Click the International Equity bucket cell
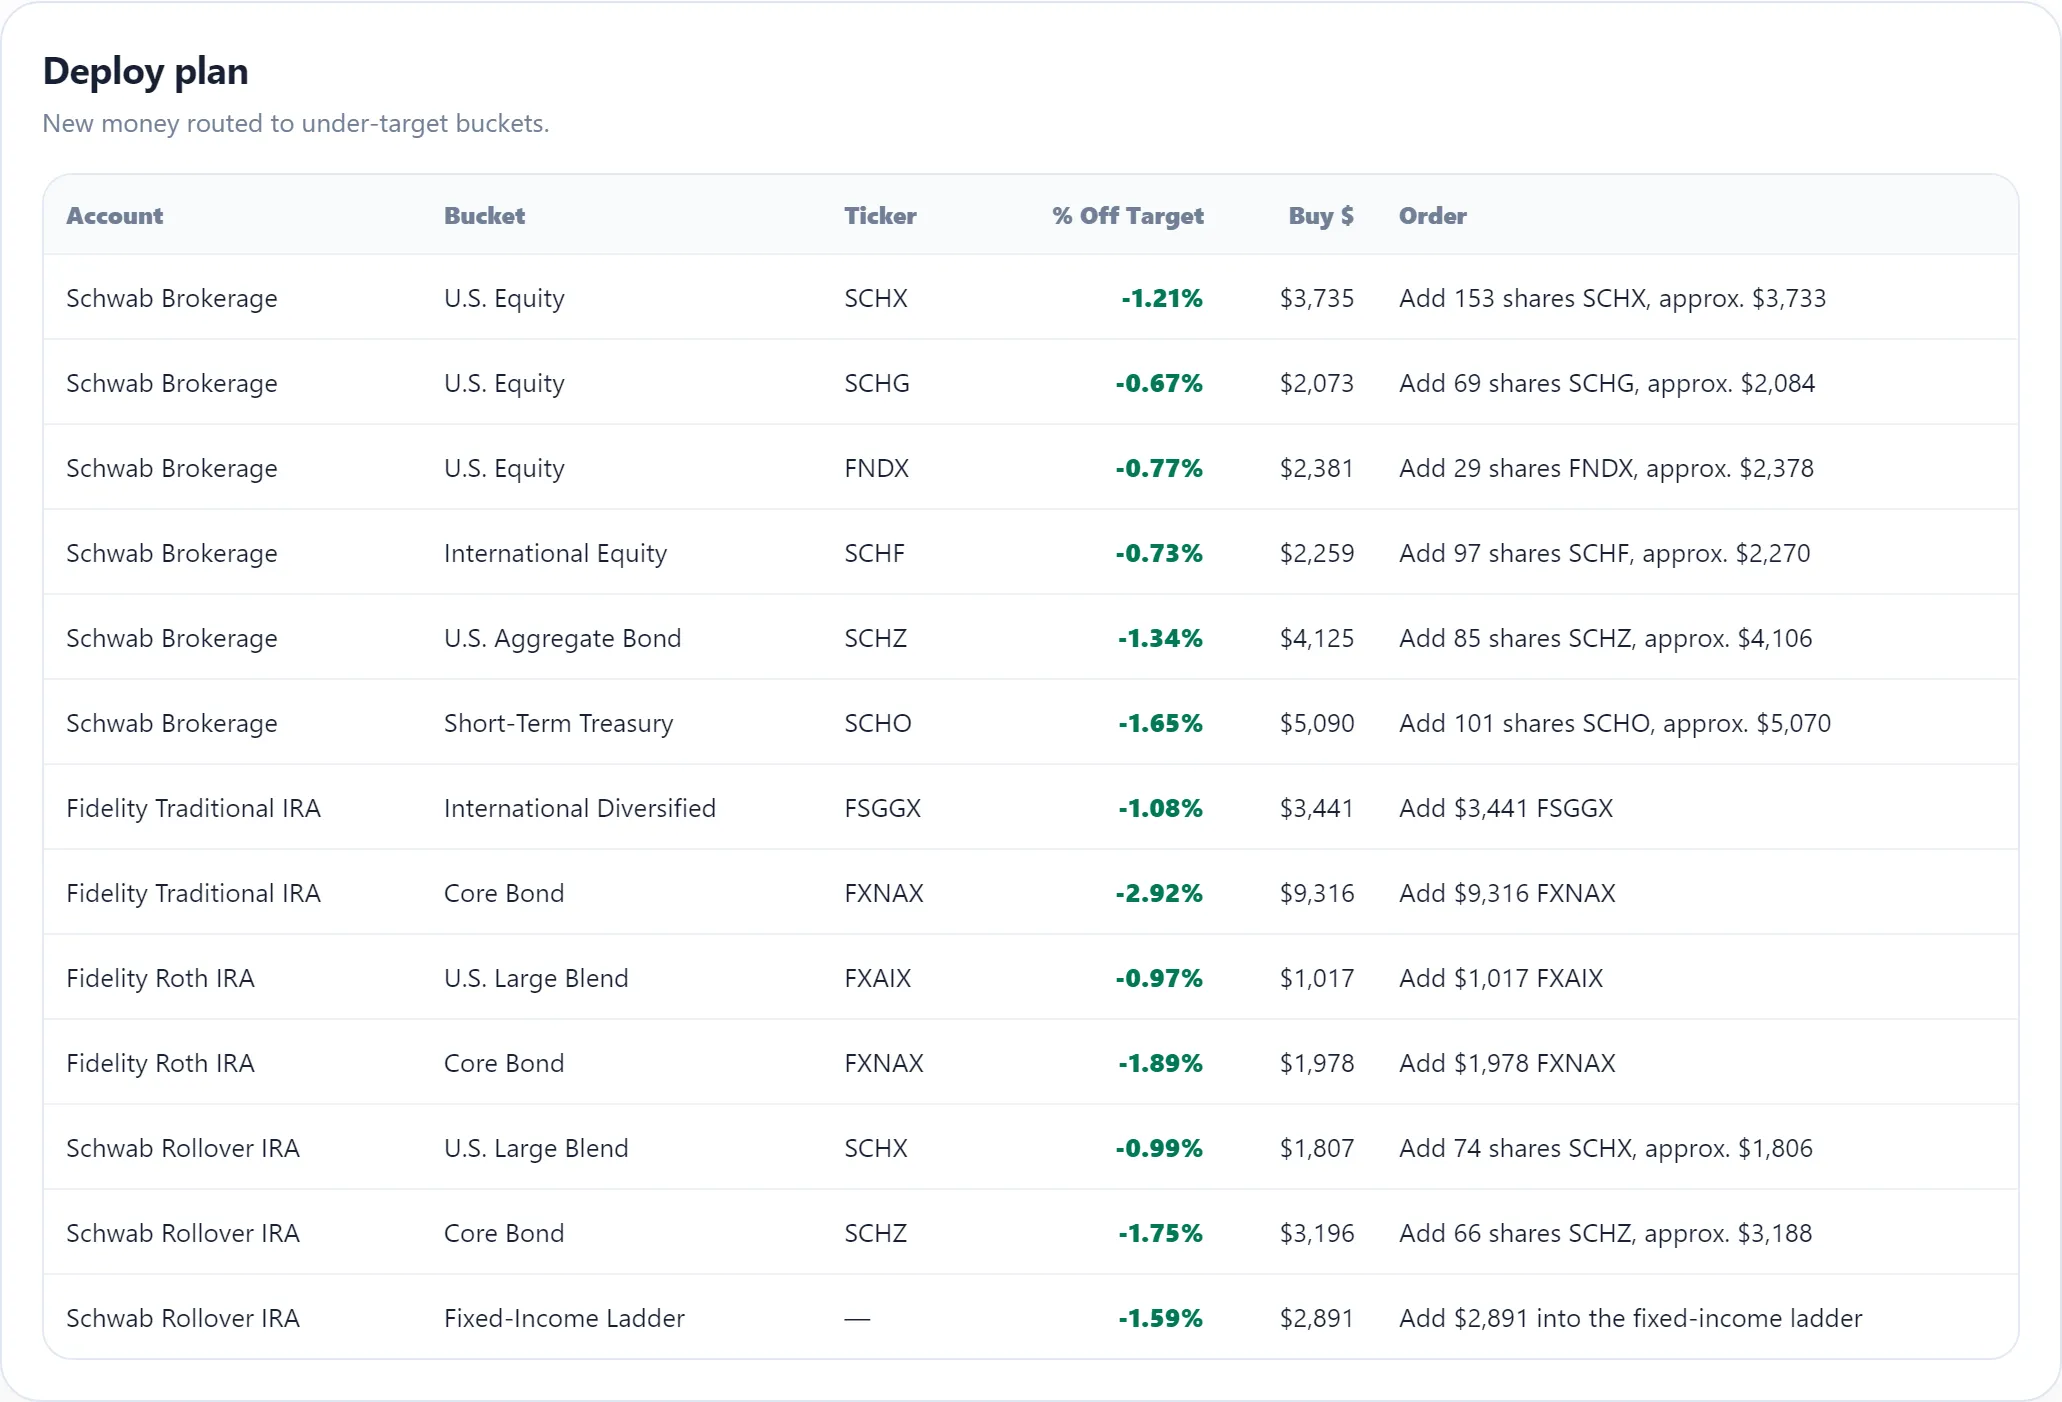 [555, 554]
